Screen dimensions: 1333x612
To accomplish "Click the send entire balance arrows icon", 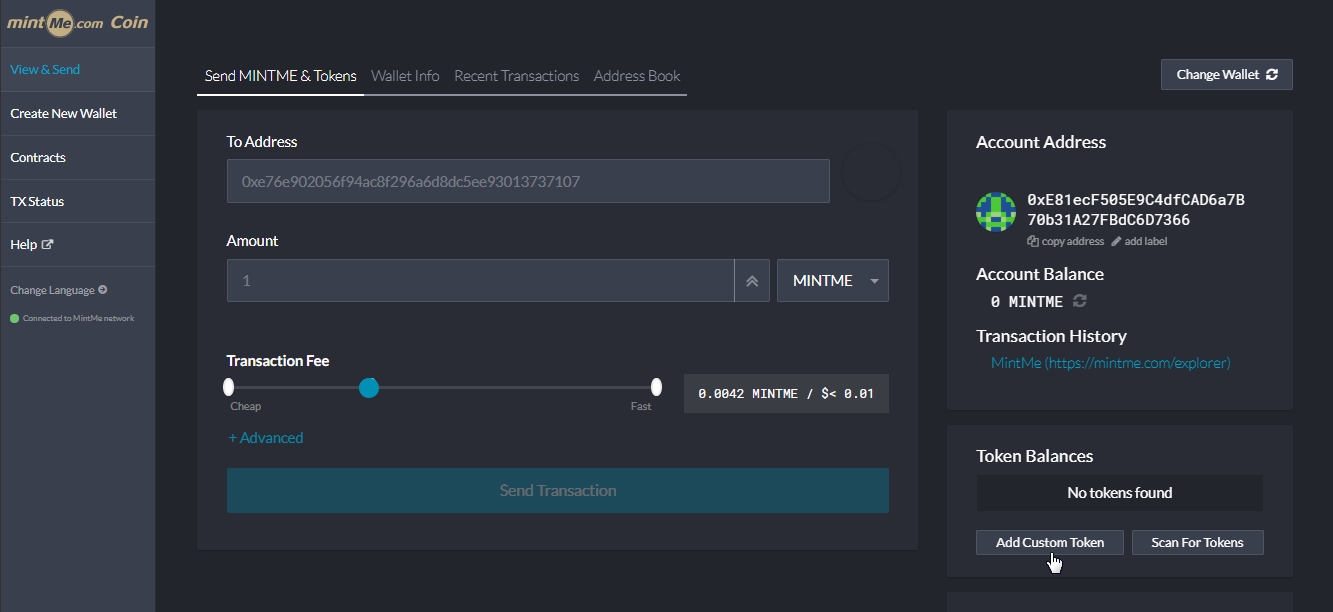I will click(x=752, y=281).
